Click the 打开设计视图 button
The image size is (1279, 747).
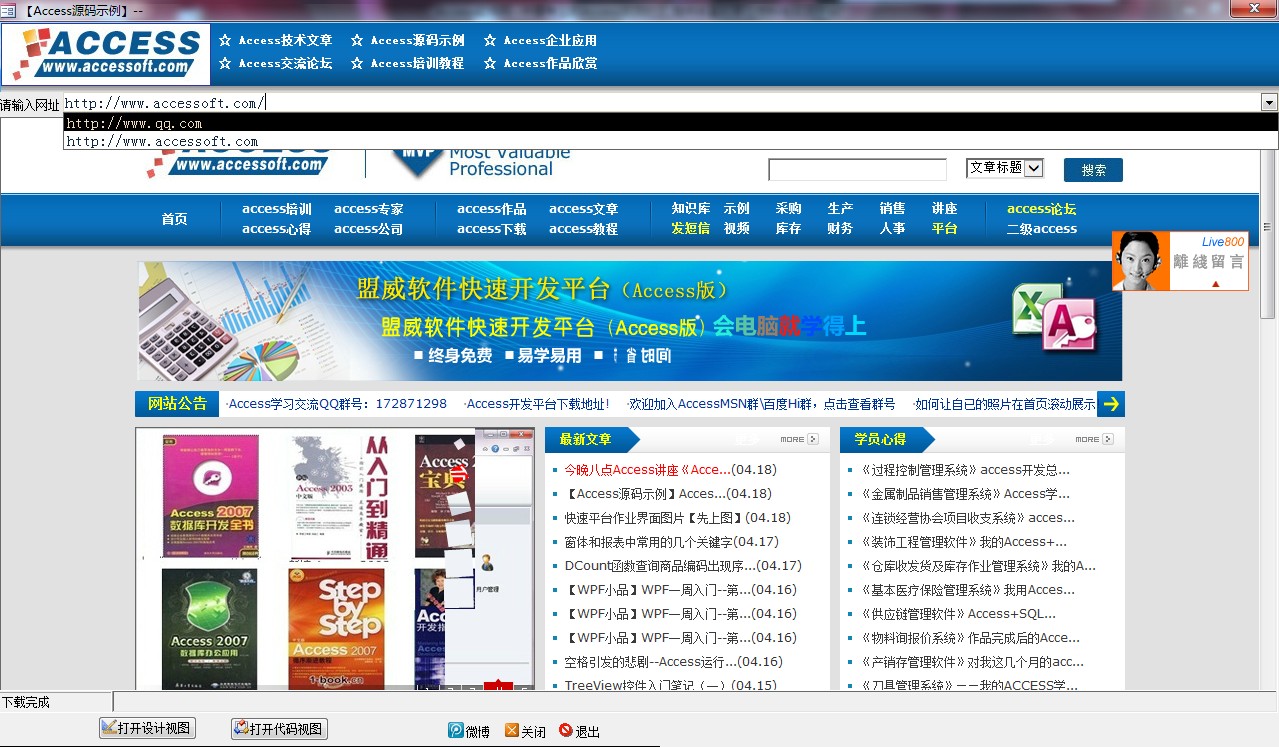pos(147,728)
